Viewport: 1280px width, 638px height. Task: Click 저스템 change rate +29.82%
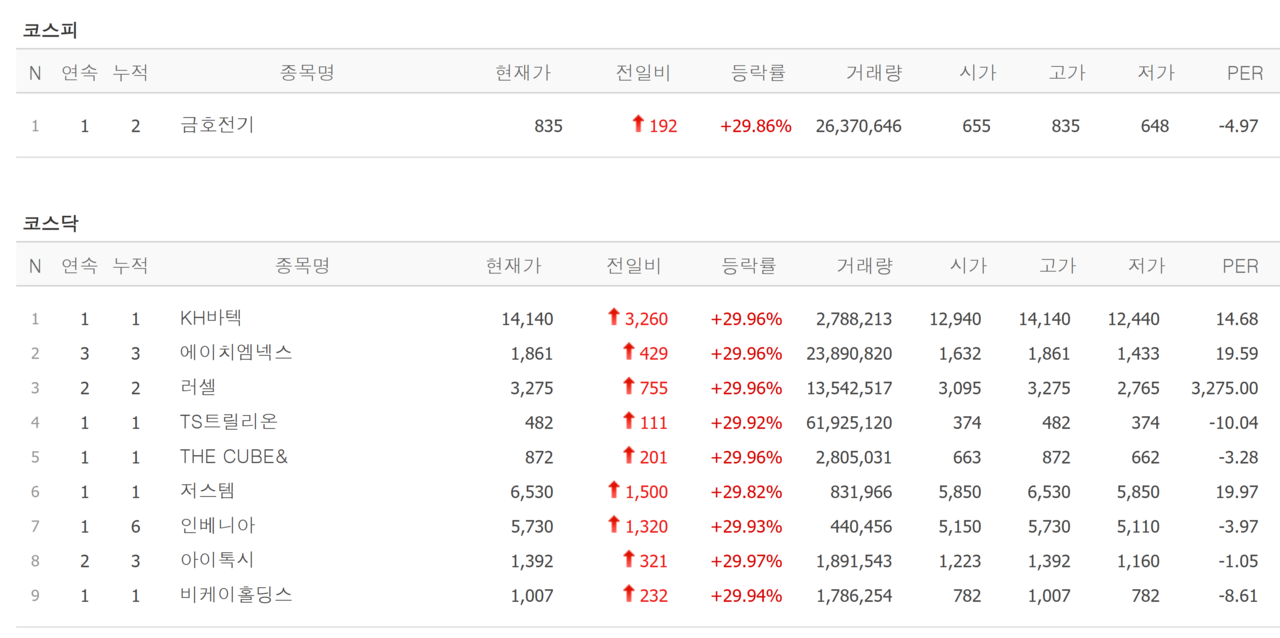[746, 491]
